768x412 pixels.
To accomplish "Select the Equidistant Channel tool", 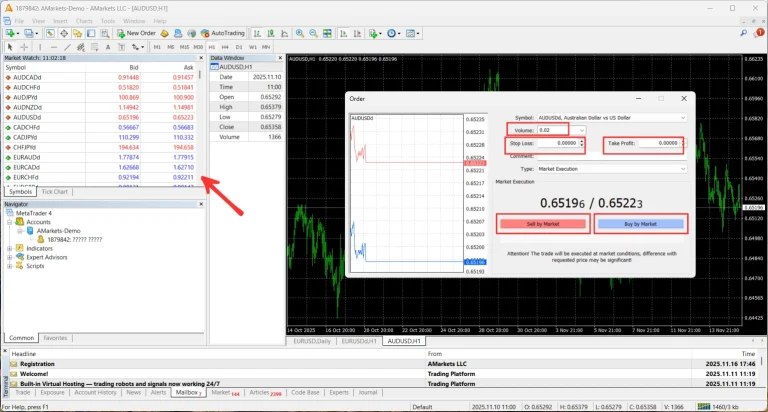I will (81, 47).
